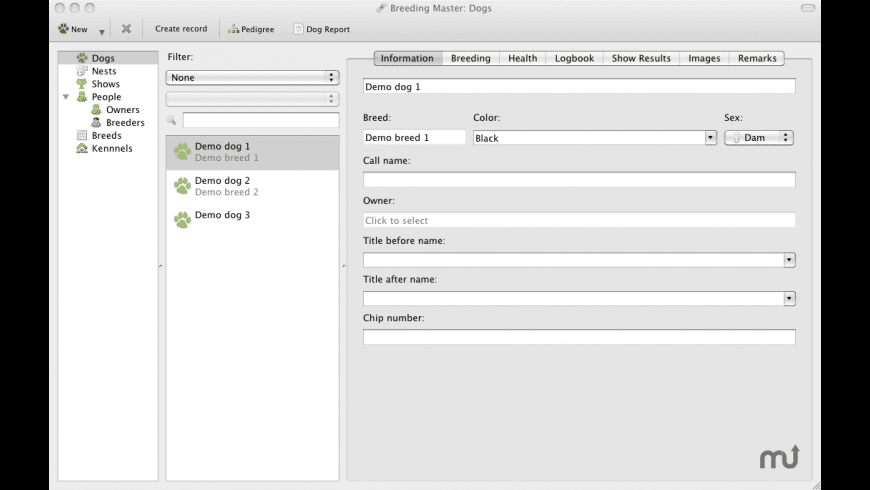Click the Chip number field
Viewport: 870px width, 490px height.
[579, 337]
